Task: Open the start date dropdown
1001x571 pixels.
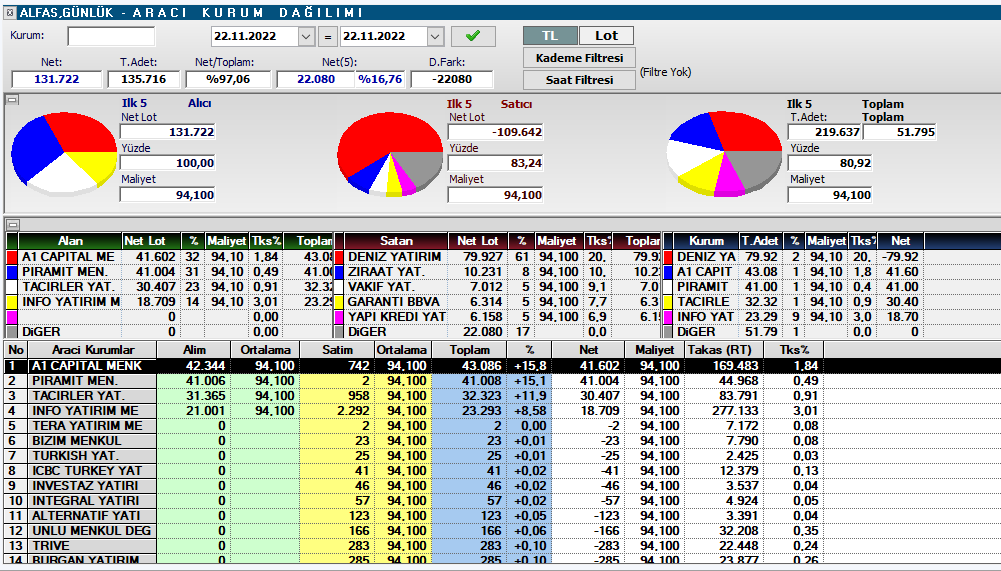Action: point(306,36)
